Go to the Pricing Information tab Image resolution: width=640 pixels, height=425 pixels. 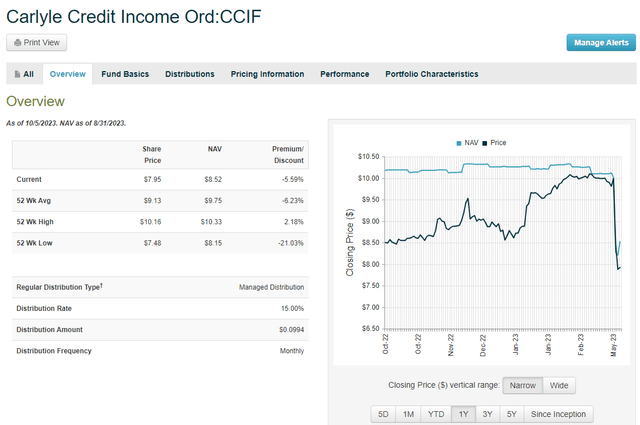click(x=267, y=74)
